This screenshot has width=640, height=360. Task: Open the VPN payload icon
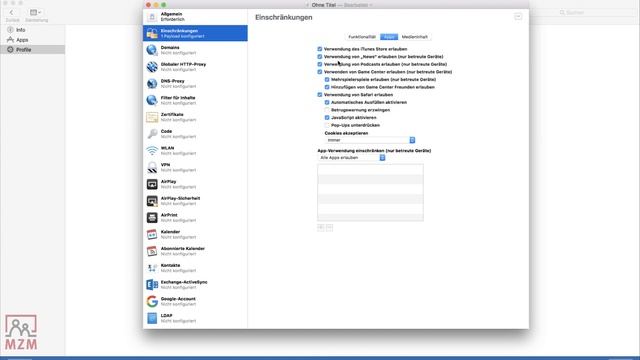(152, 167)
